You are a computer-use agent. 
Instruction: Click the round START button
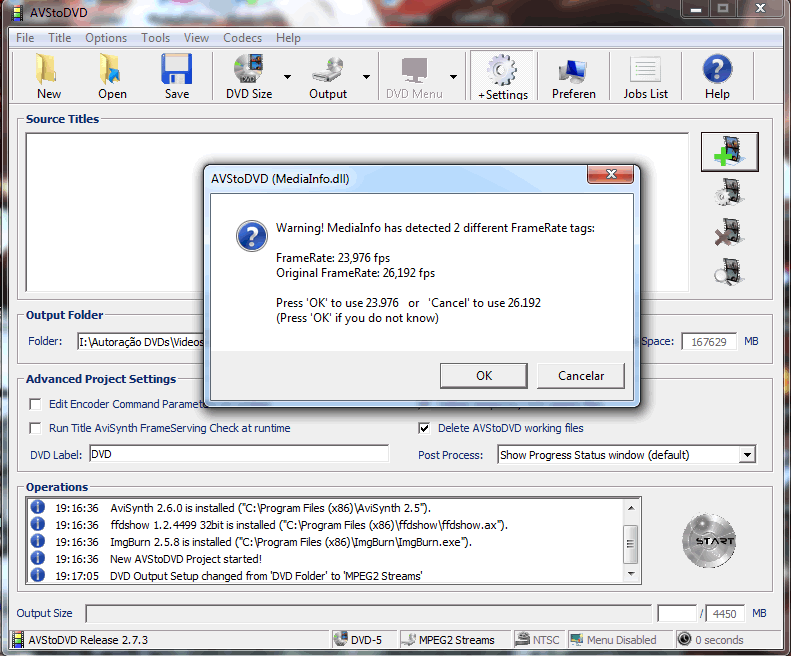pyautogui.click(x=709, y=540)
